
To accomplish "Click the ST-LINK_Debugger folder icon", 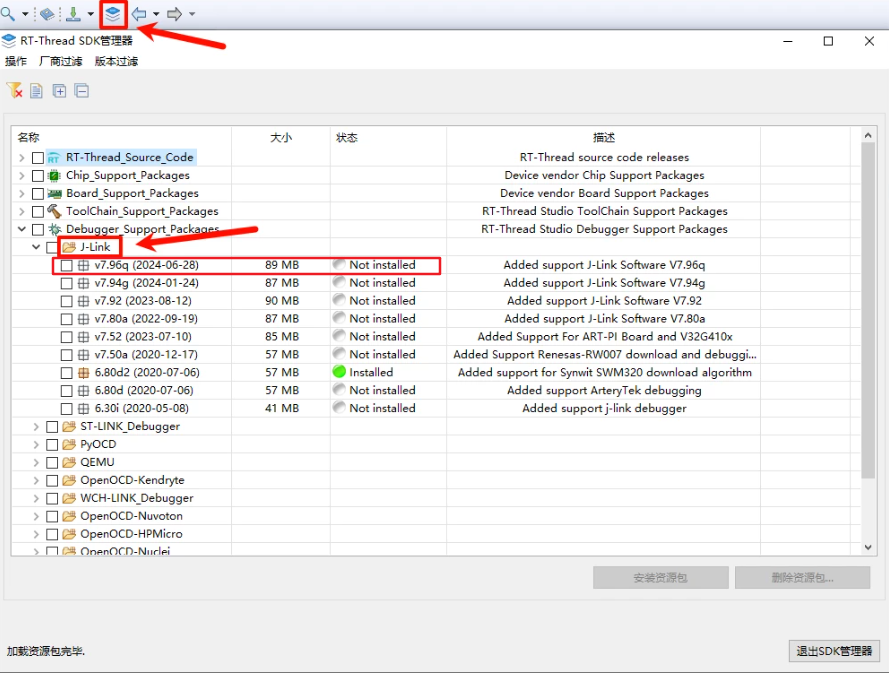I will pos(69,426).
